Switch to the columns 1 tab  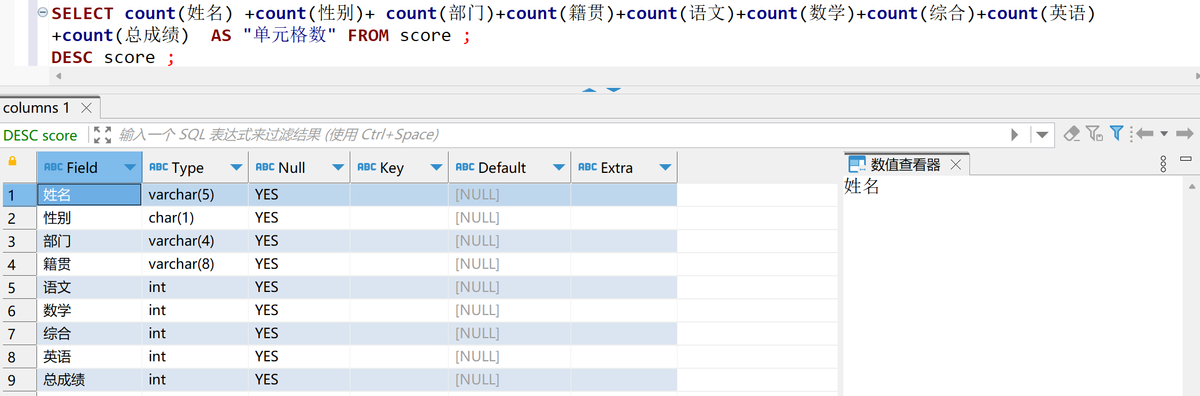pos(37,107)
